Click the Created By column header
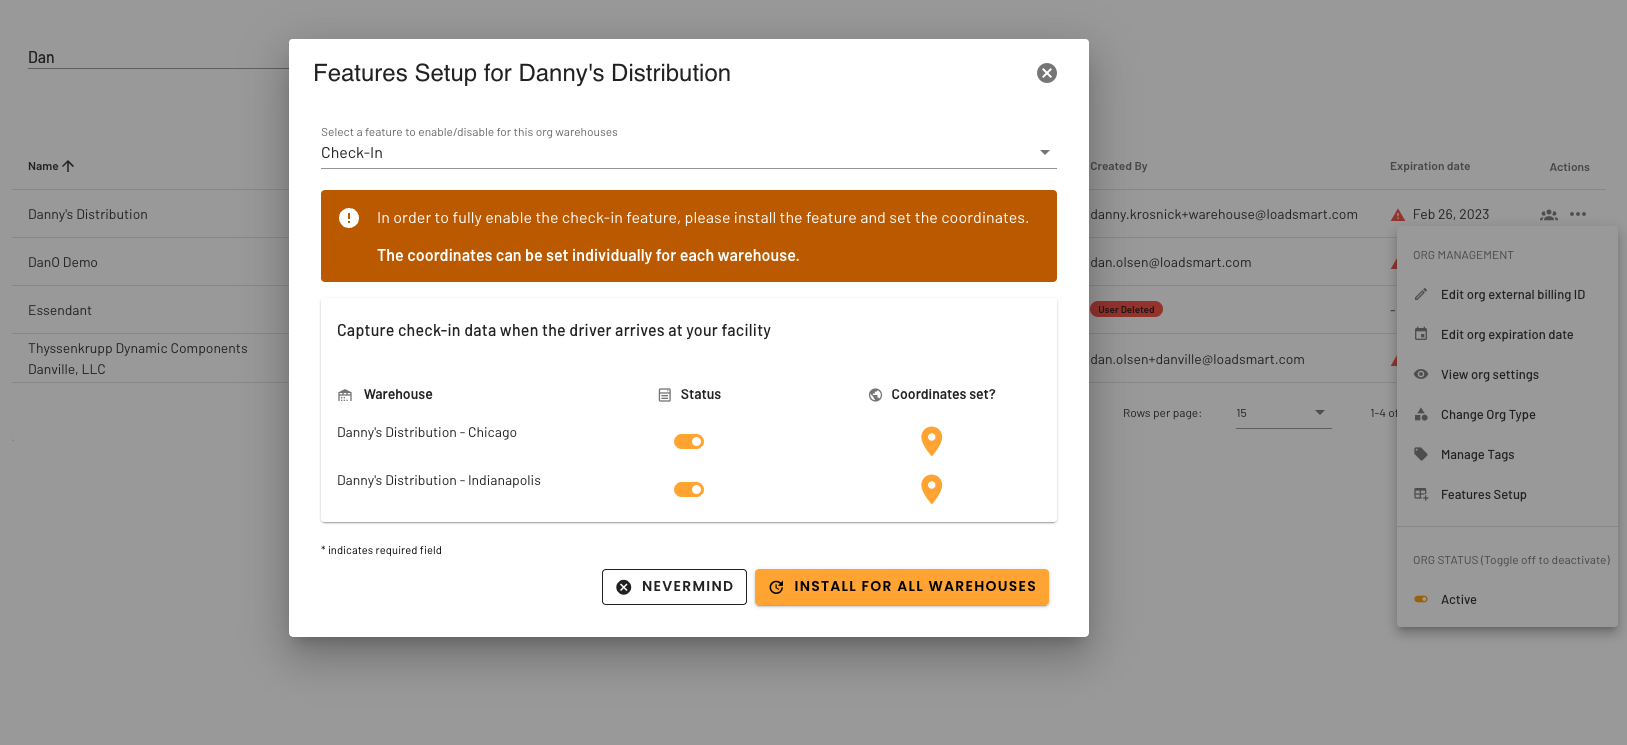Screen dimensions: 1627x745 point(1119,166)
